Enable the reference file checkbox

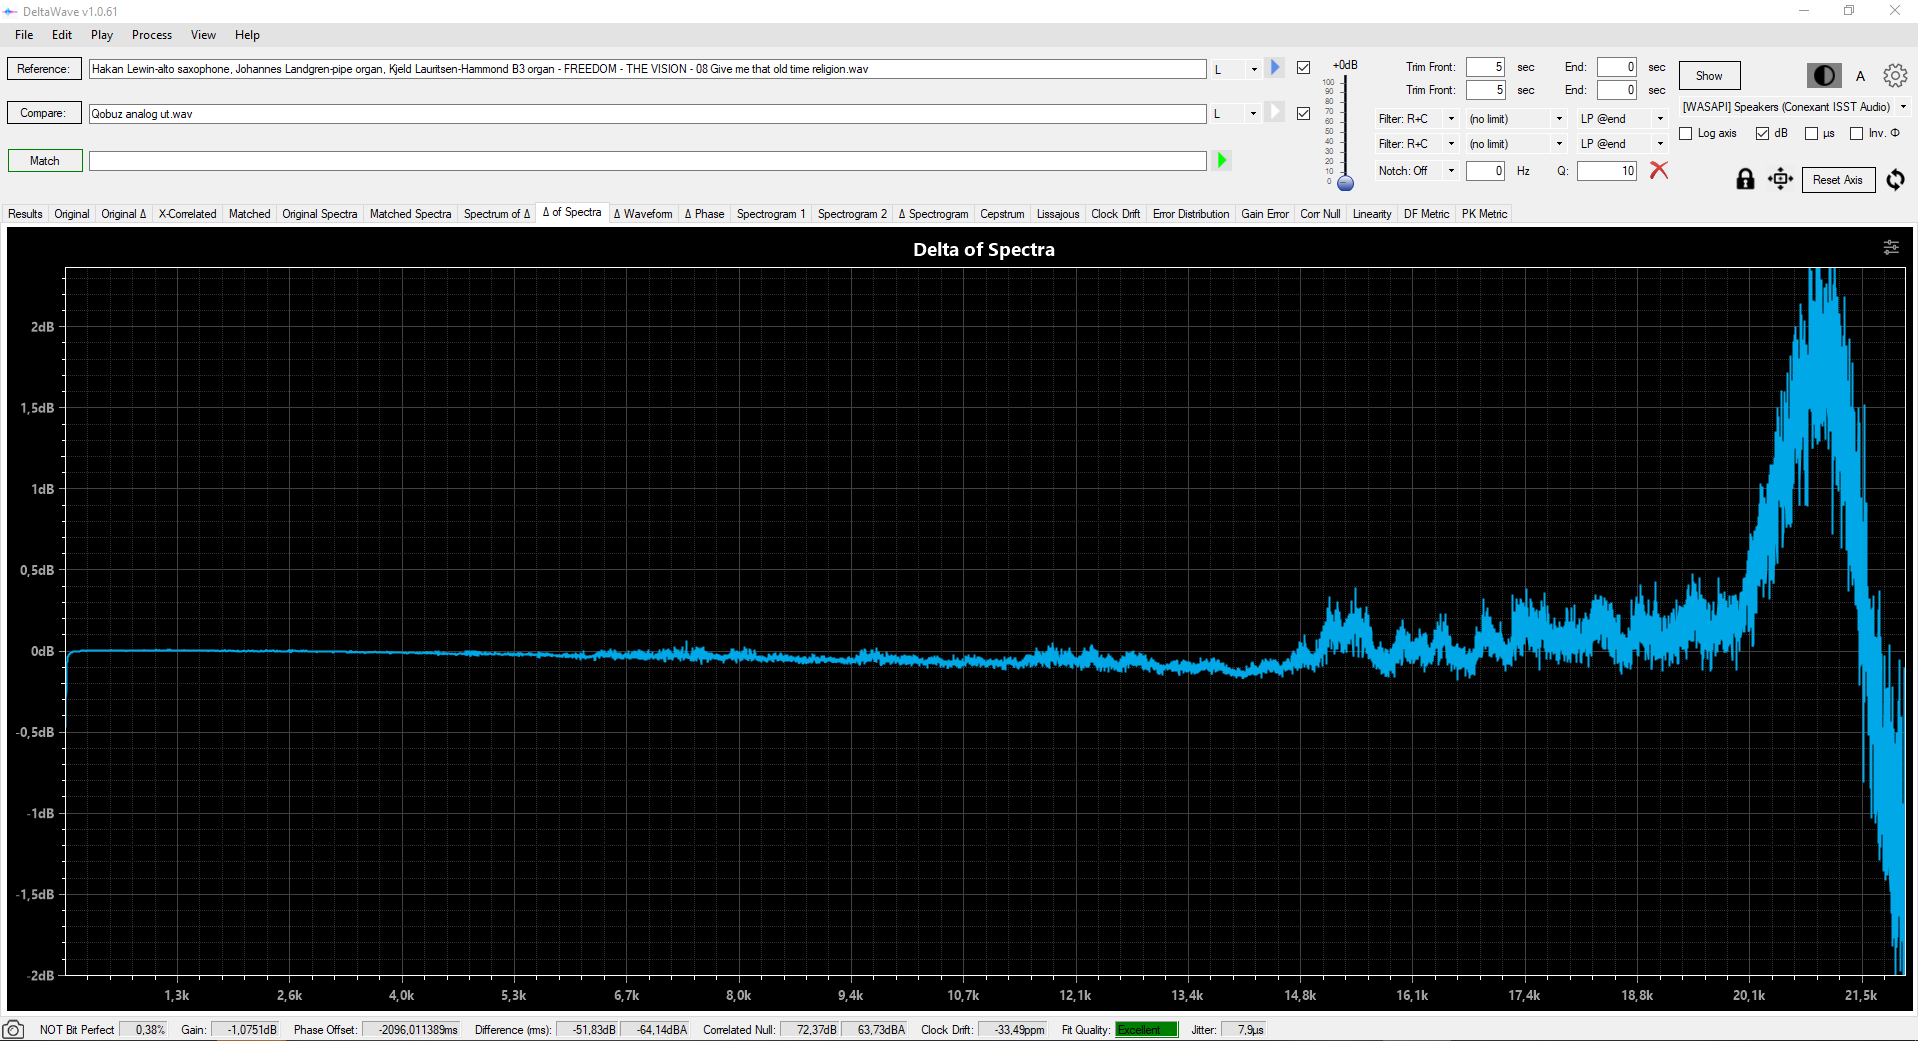click(x=1303, y=68)
